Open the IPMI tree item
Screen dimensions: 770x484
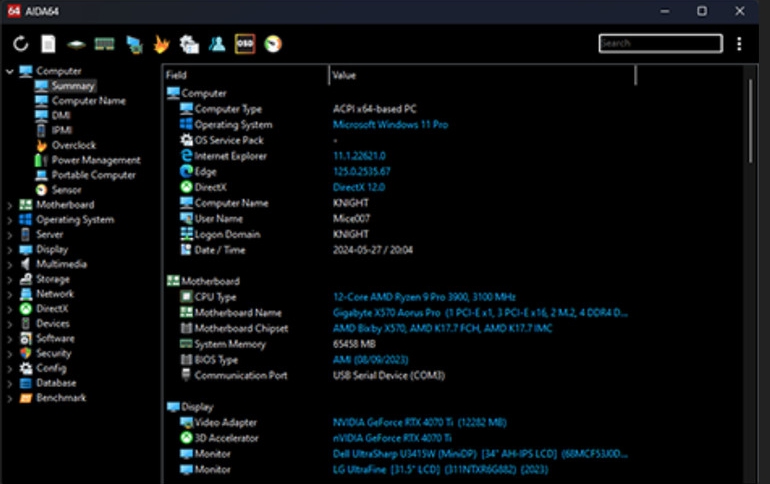point(62,130)
